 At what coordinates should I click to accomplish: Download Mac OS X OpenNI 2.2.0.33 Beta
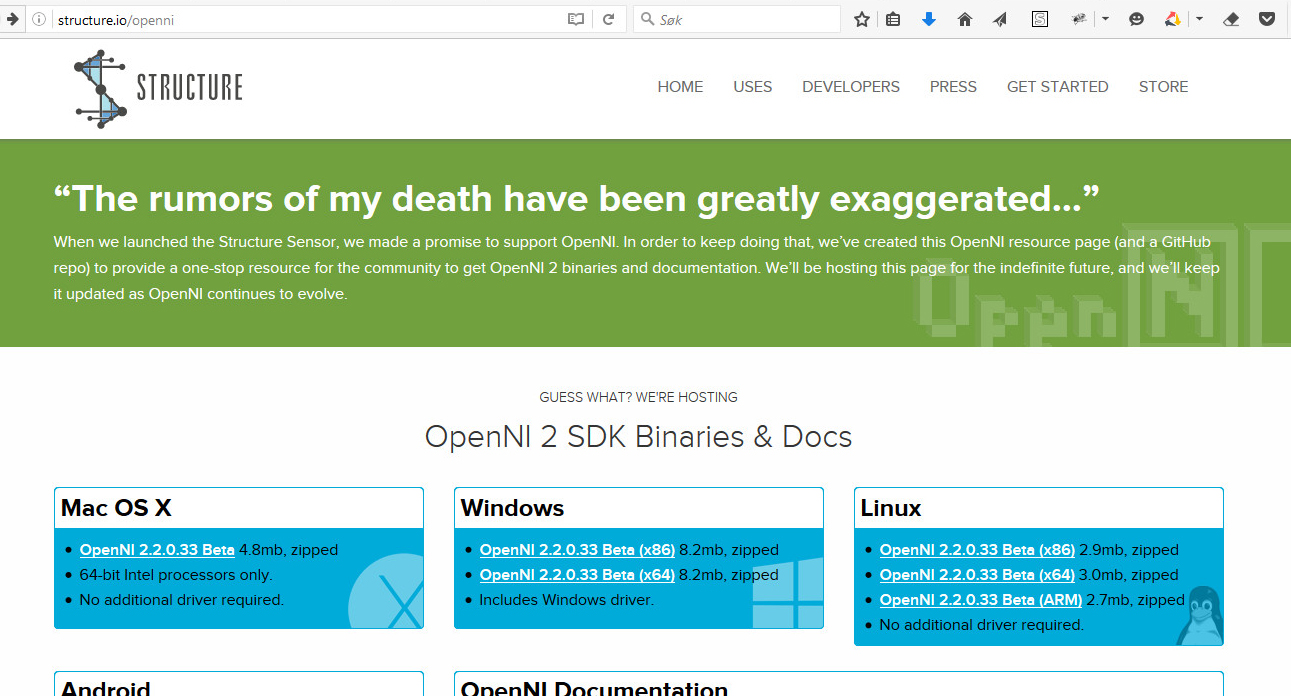(157, 550)
